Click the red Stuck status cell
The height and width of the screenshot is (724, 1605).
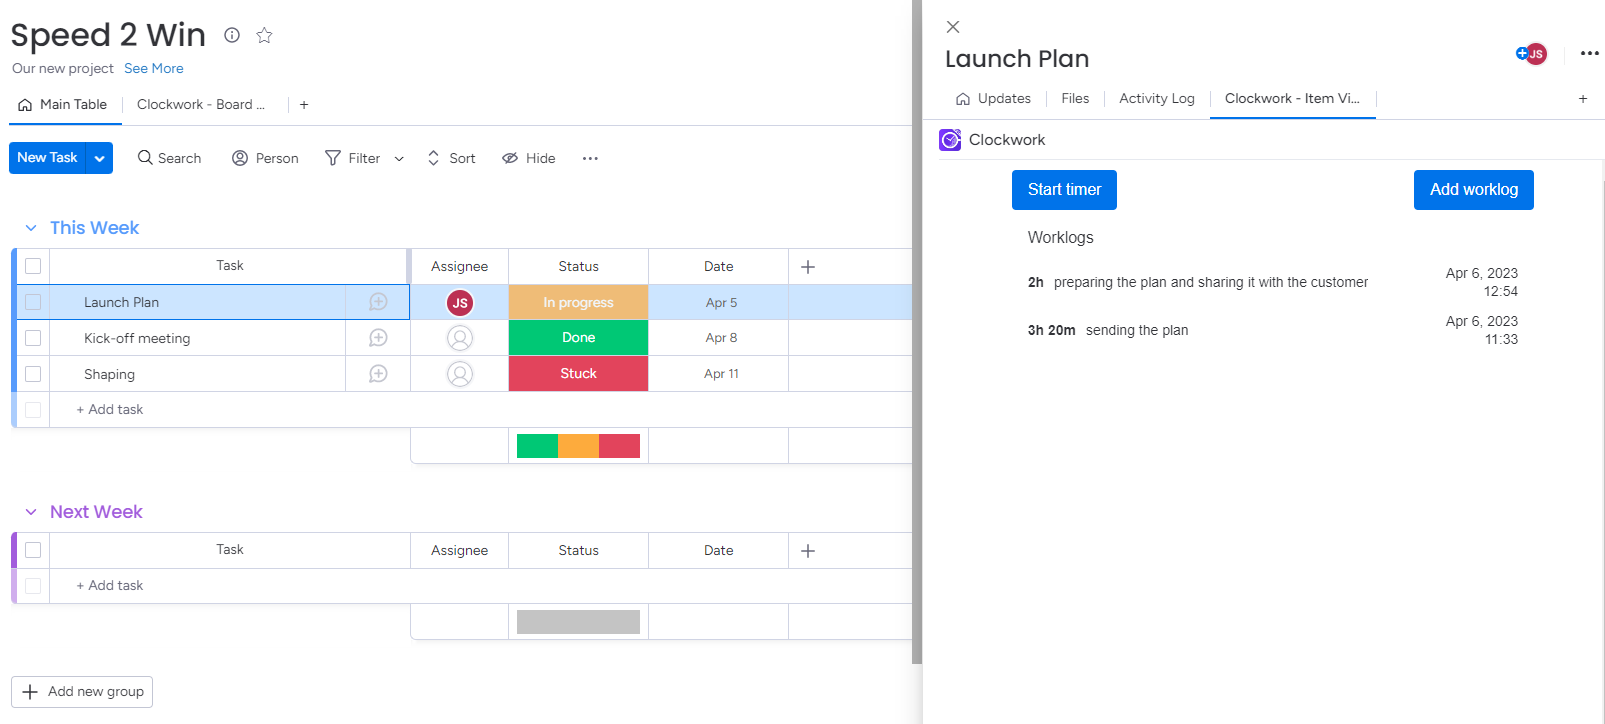coord(578,374)
